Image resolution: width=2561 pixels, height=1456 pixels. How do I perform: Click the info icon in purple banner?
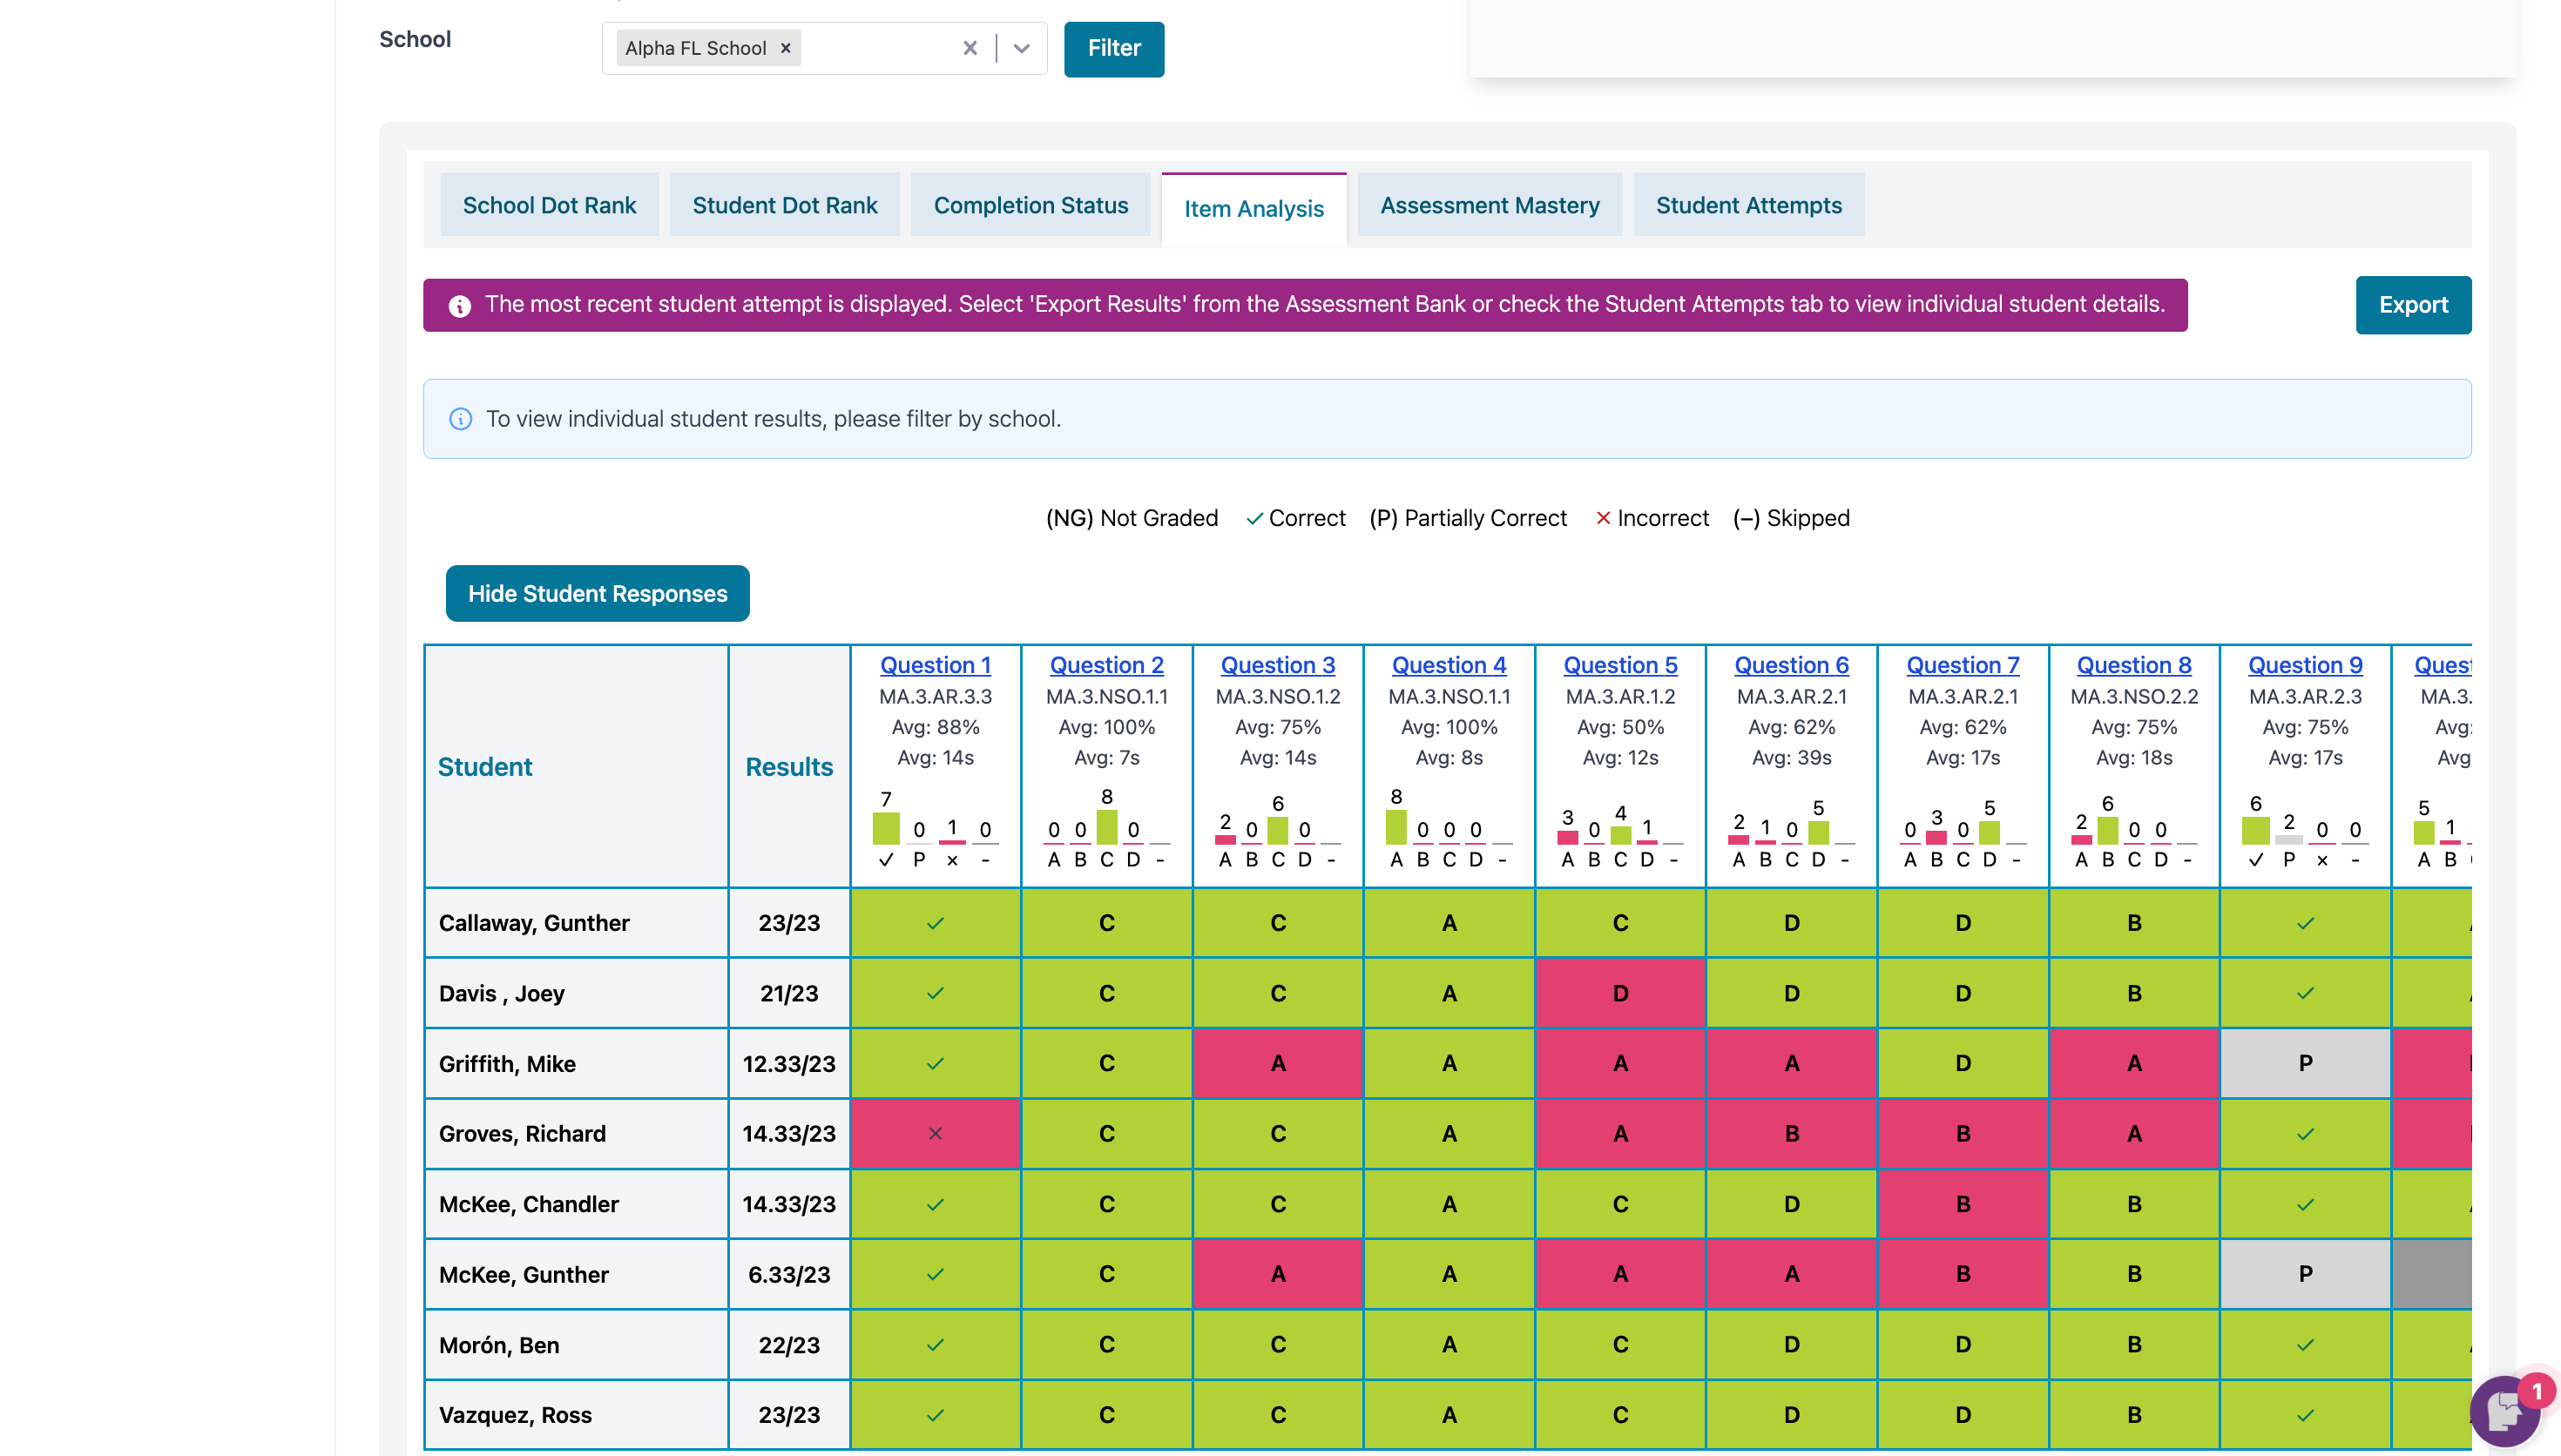click(459, 306)
